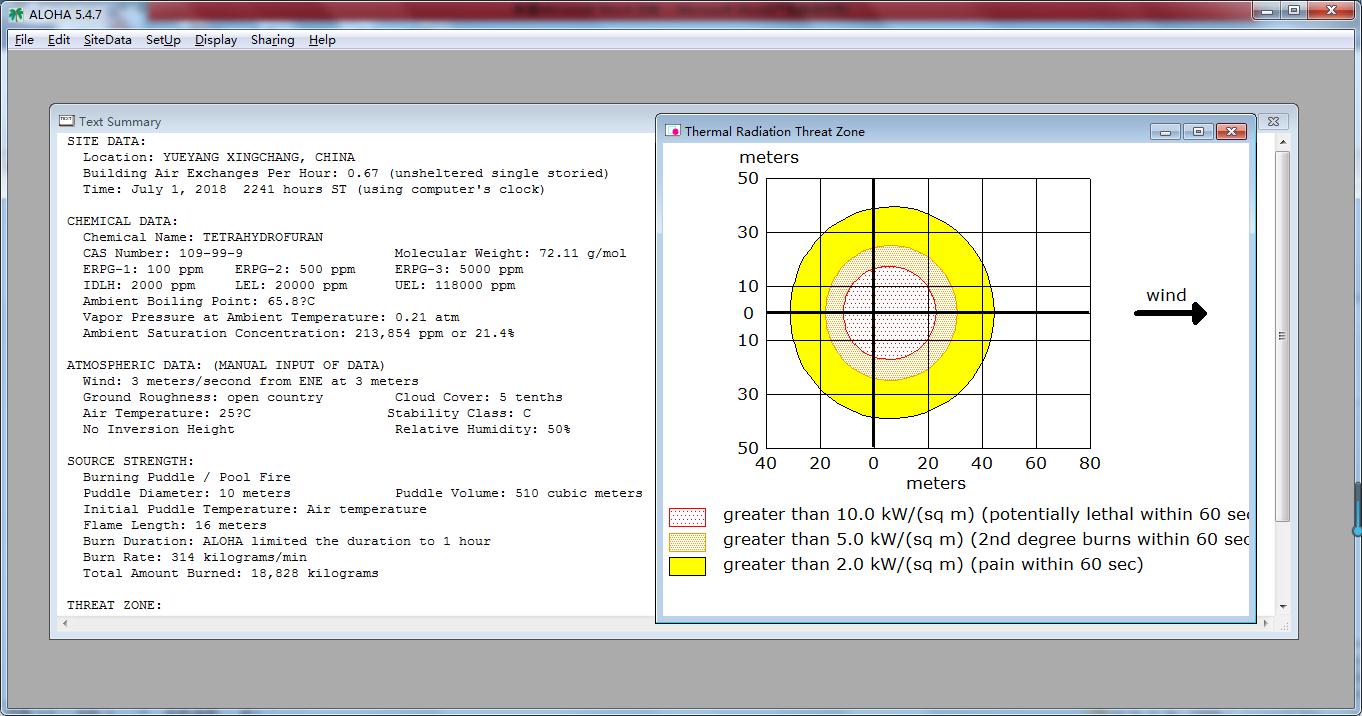The image size is (1362, 716).
Task: Click 'Chemical Name: TETRAHYDROFURAN' text
Action: point(203,237)
